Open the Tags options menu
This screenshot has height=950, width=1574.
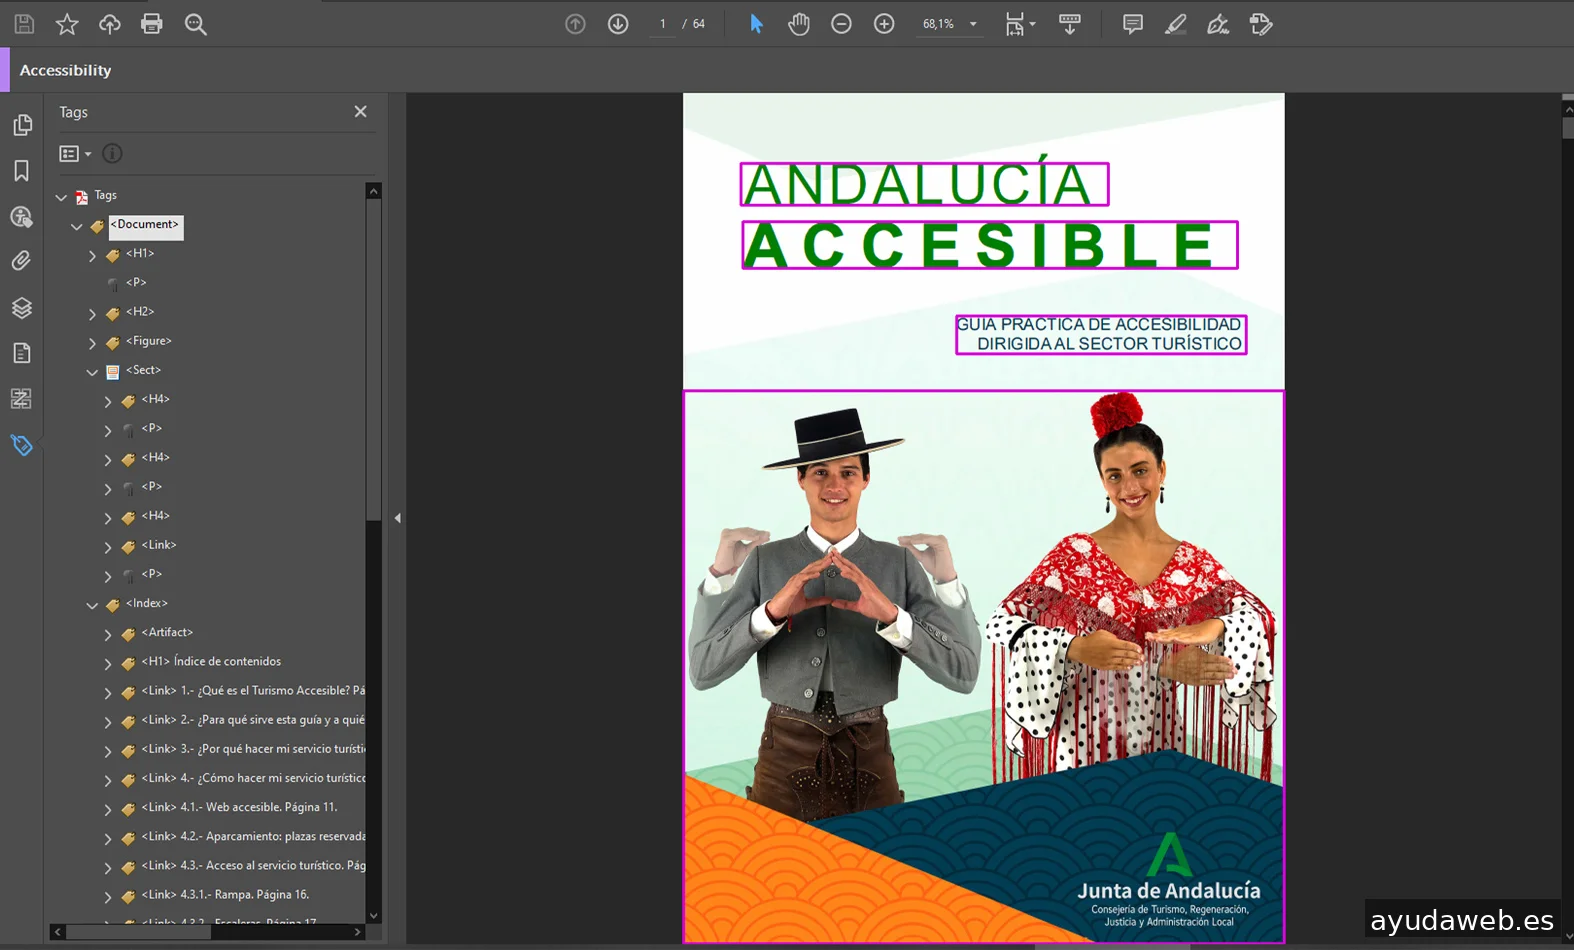coord(75,154)
